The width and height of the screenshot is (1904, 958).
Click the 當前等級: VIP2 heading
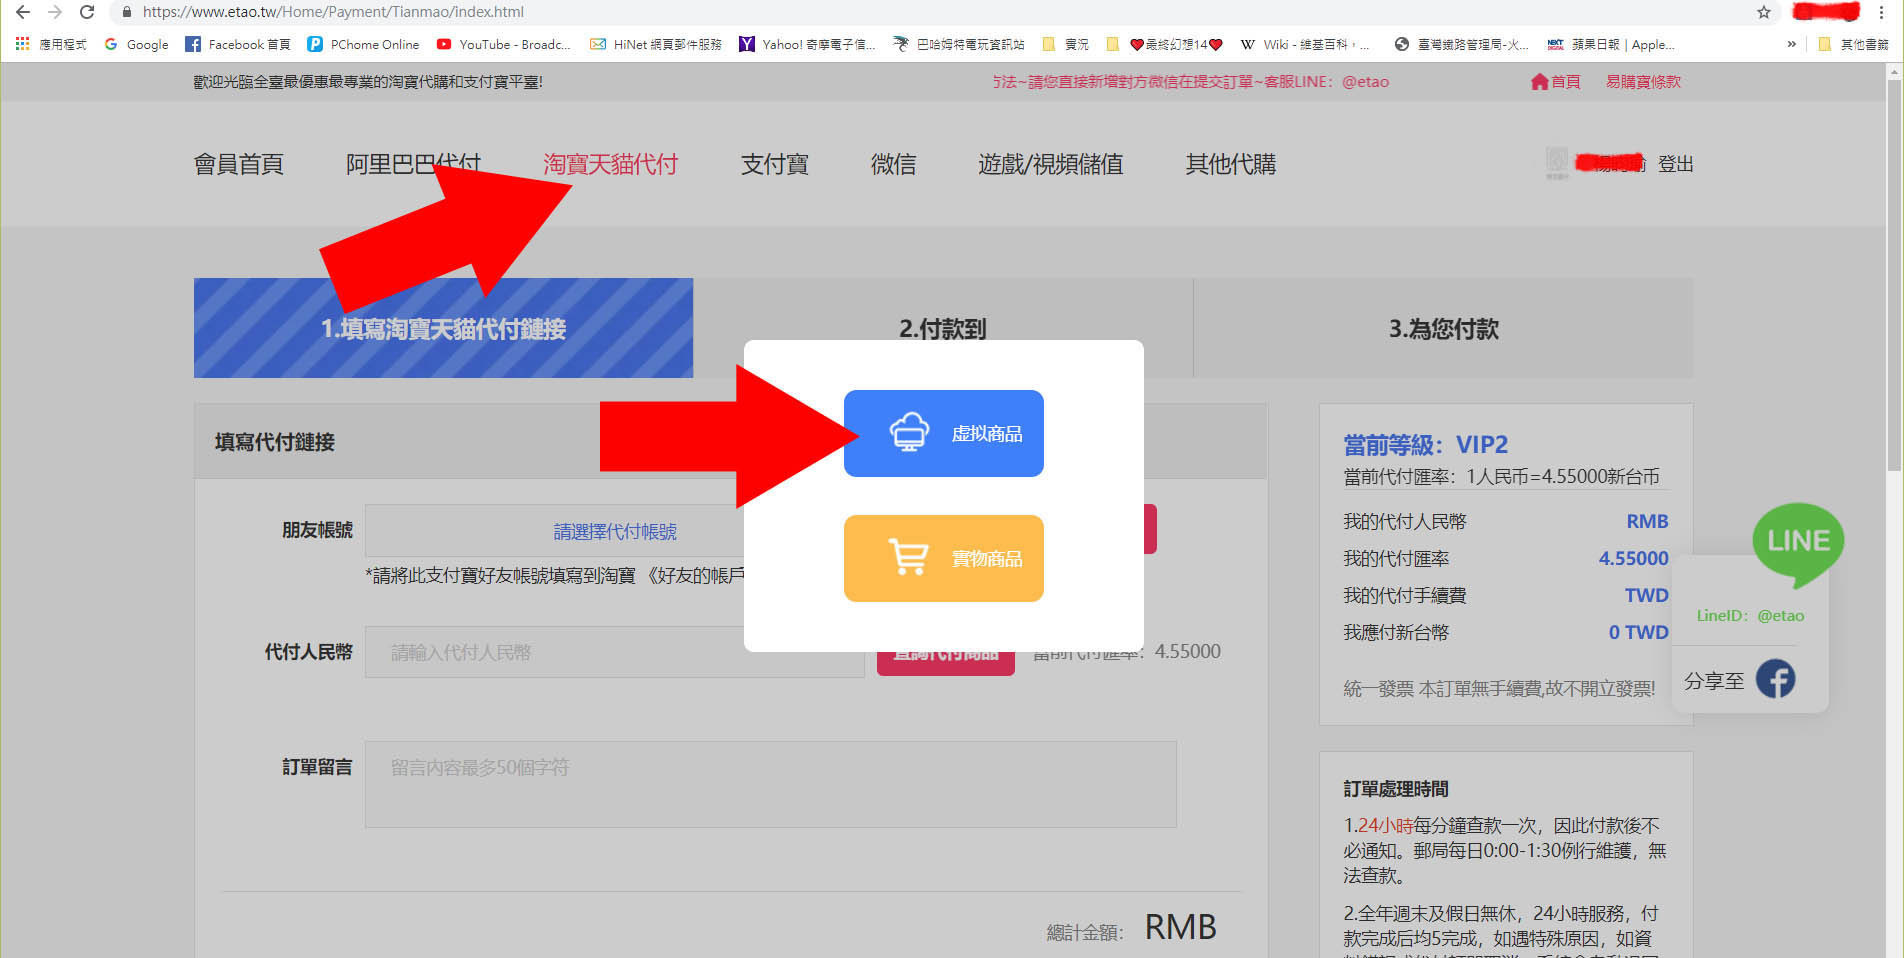click(1425, 445)
